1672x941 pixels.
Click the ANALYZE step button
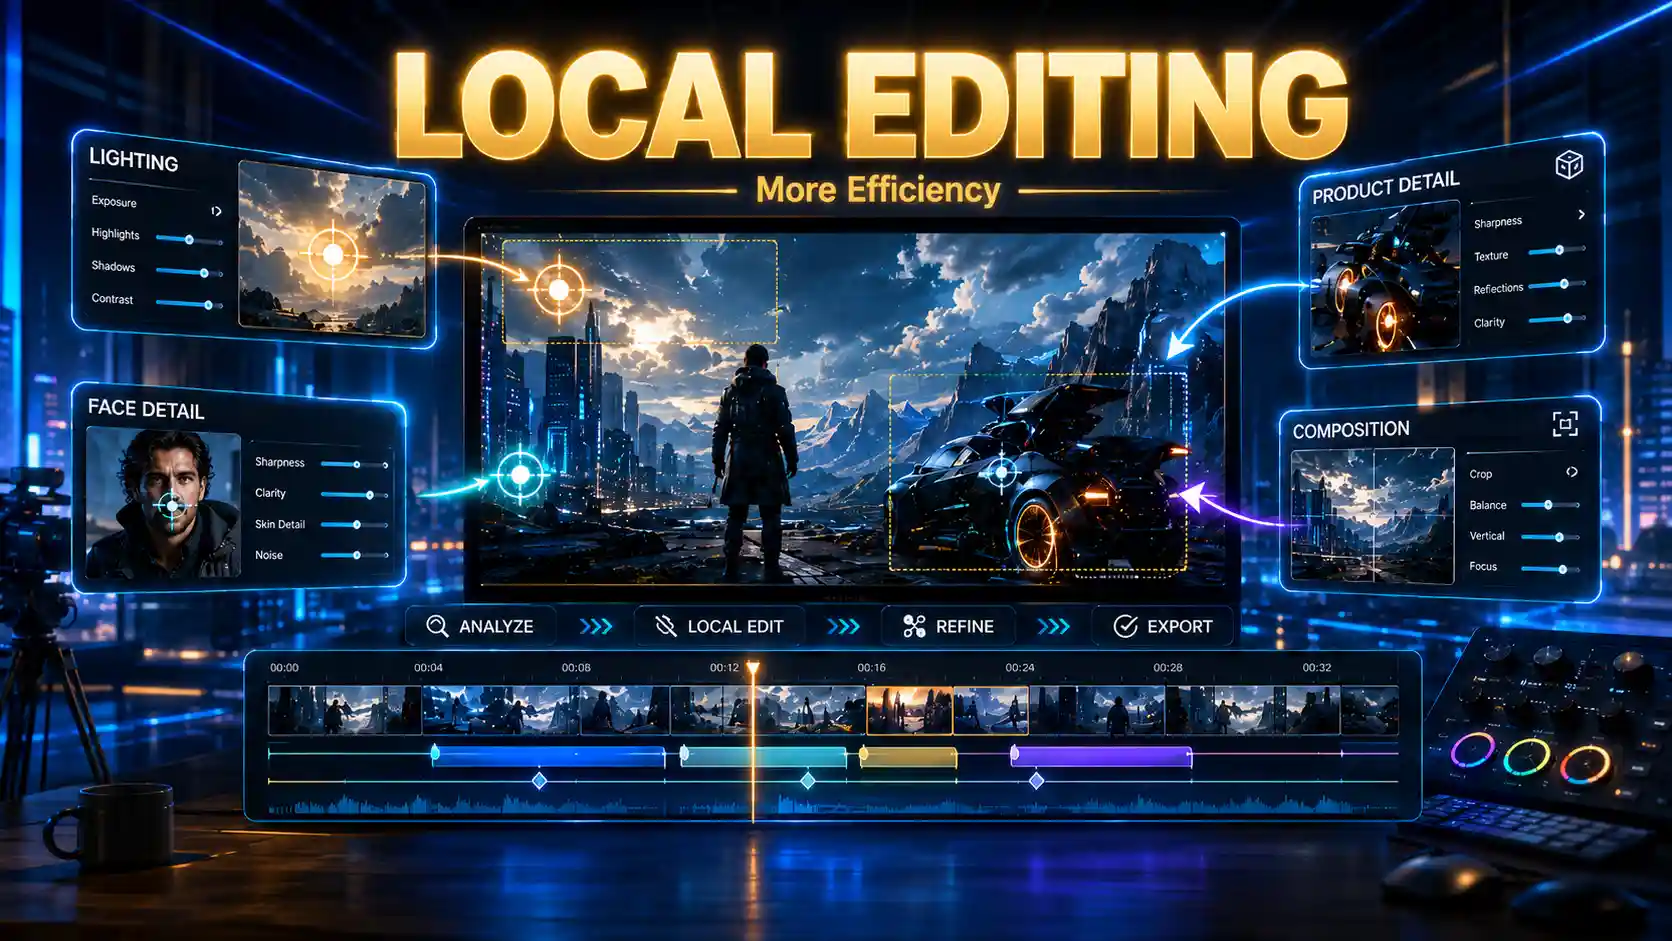[481, 626]
